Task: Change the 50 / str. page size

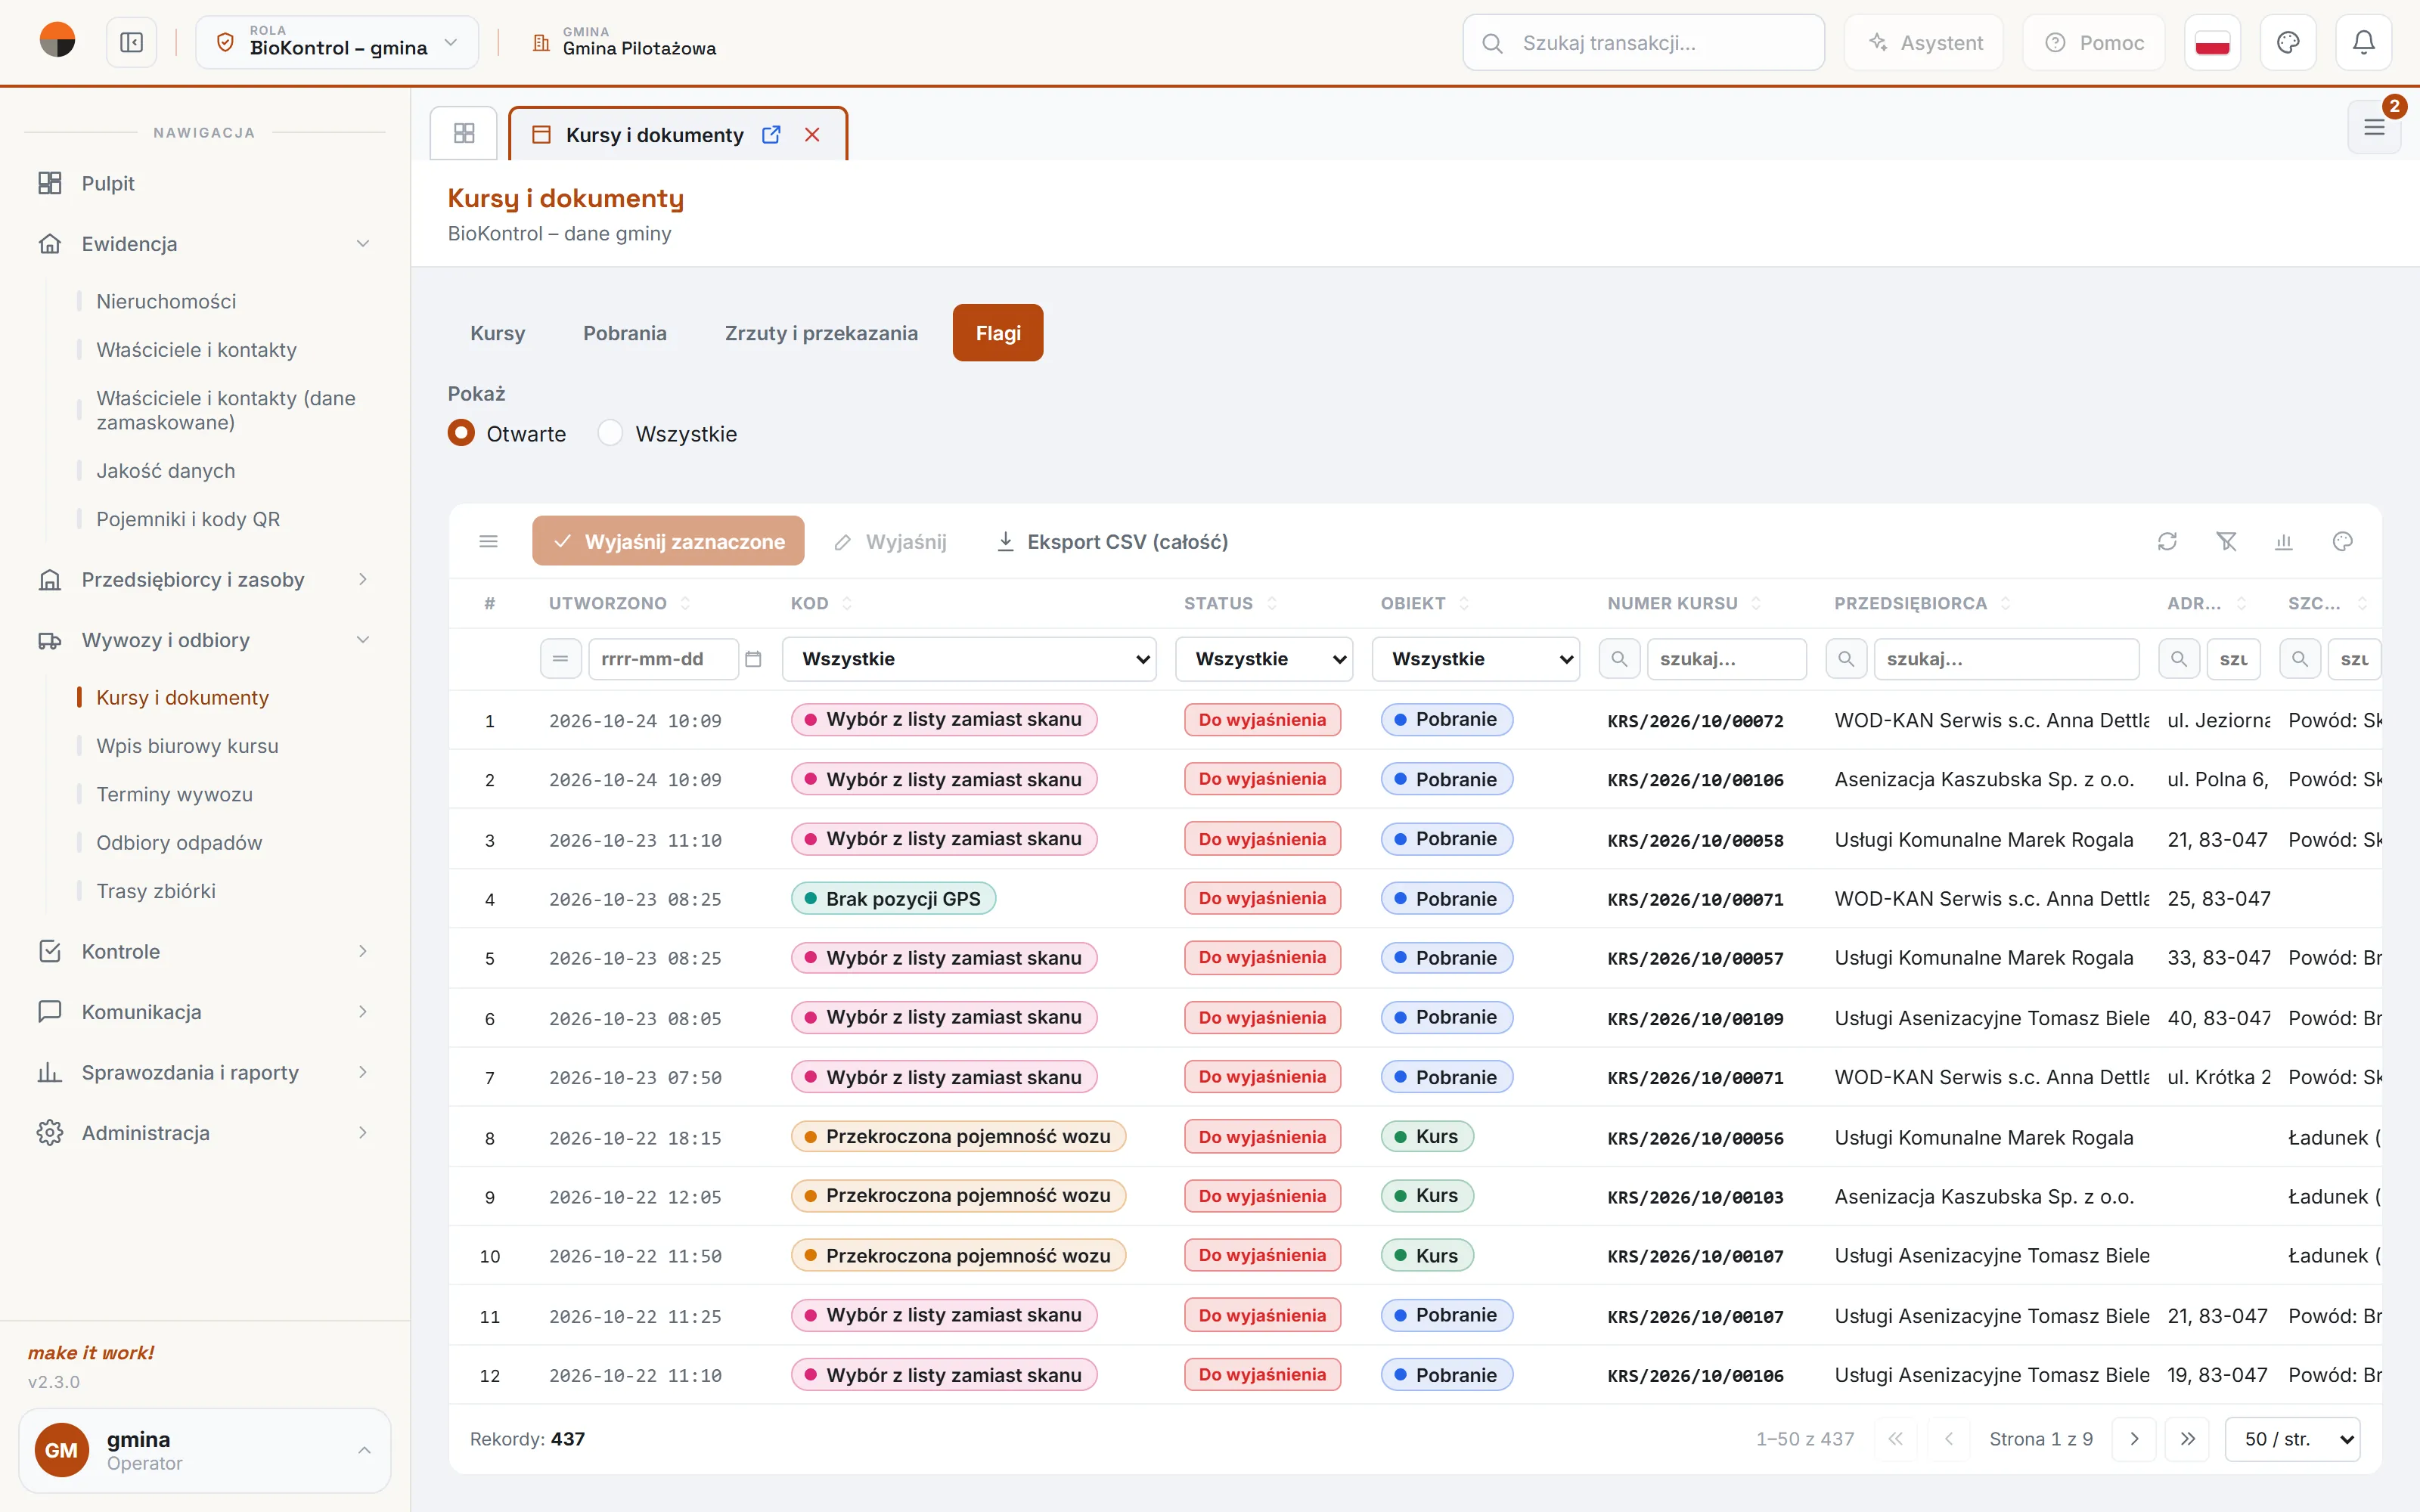Action: [2292, 1439]
